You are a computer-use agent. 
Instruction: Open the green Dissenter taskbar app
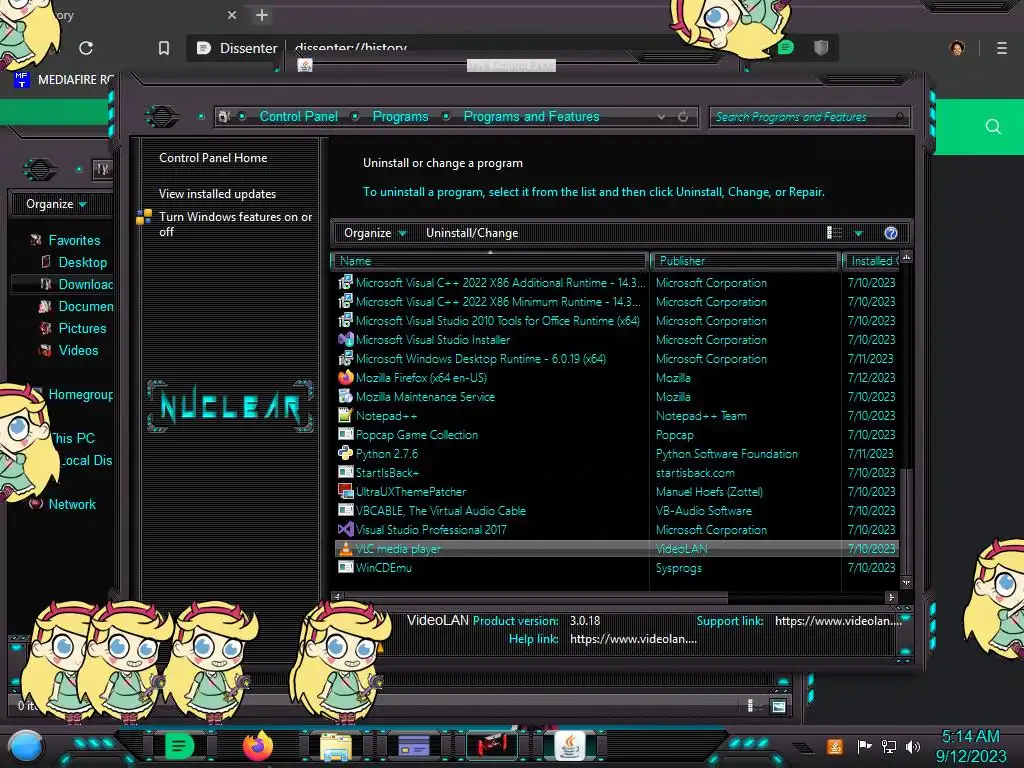click(179, 746)
